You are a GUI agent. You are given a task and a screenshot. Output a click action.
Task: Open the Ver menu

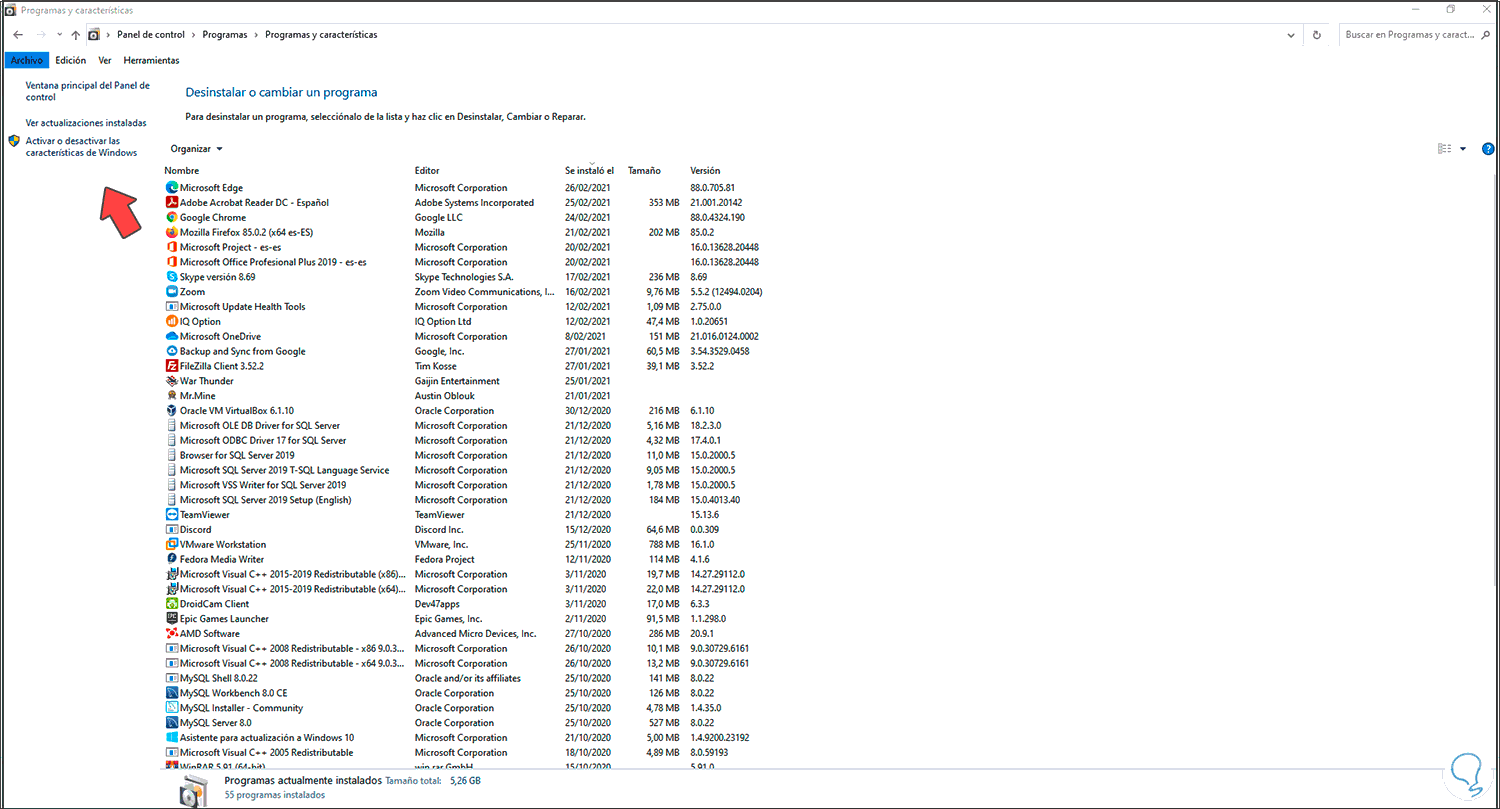[x=105, y=60]
